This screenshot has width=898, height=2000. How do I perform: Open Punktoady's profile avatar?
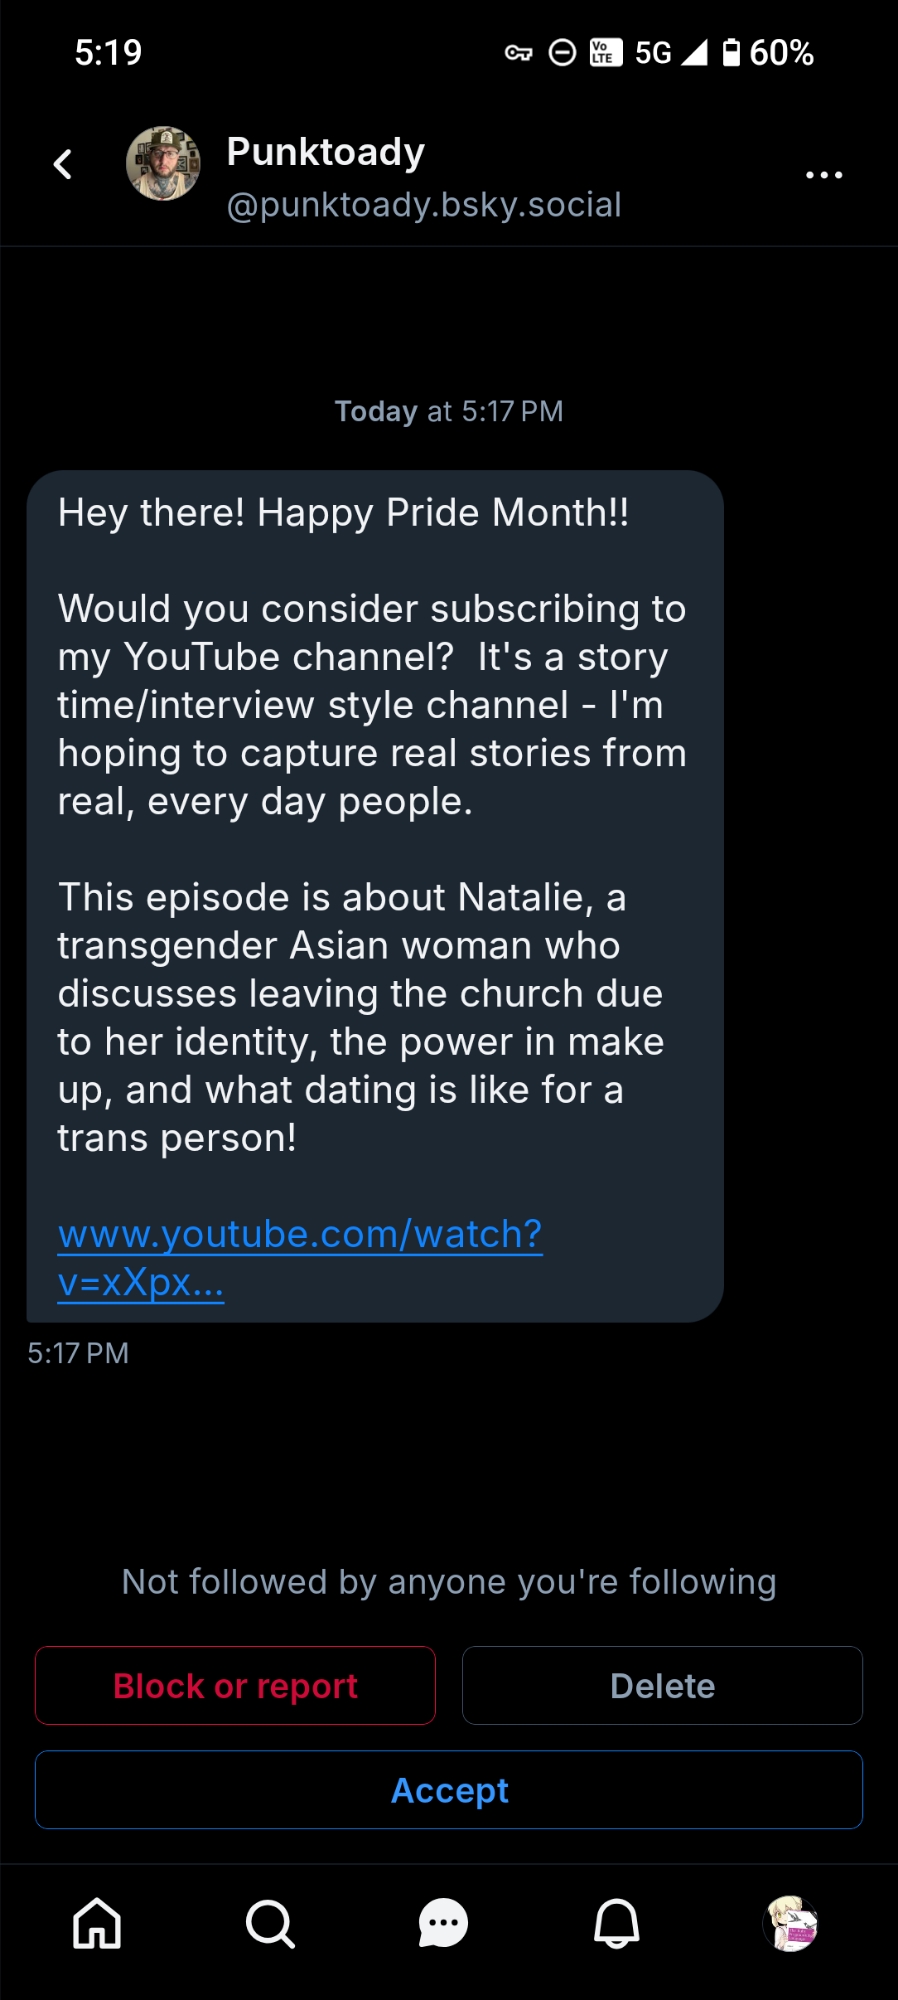tap(163, 164)
